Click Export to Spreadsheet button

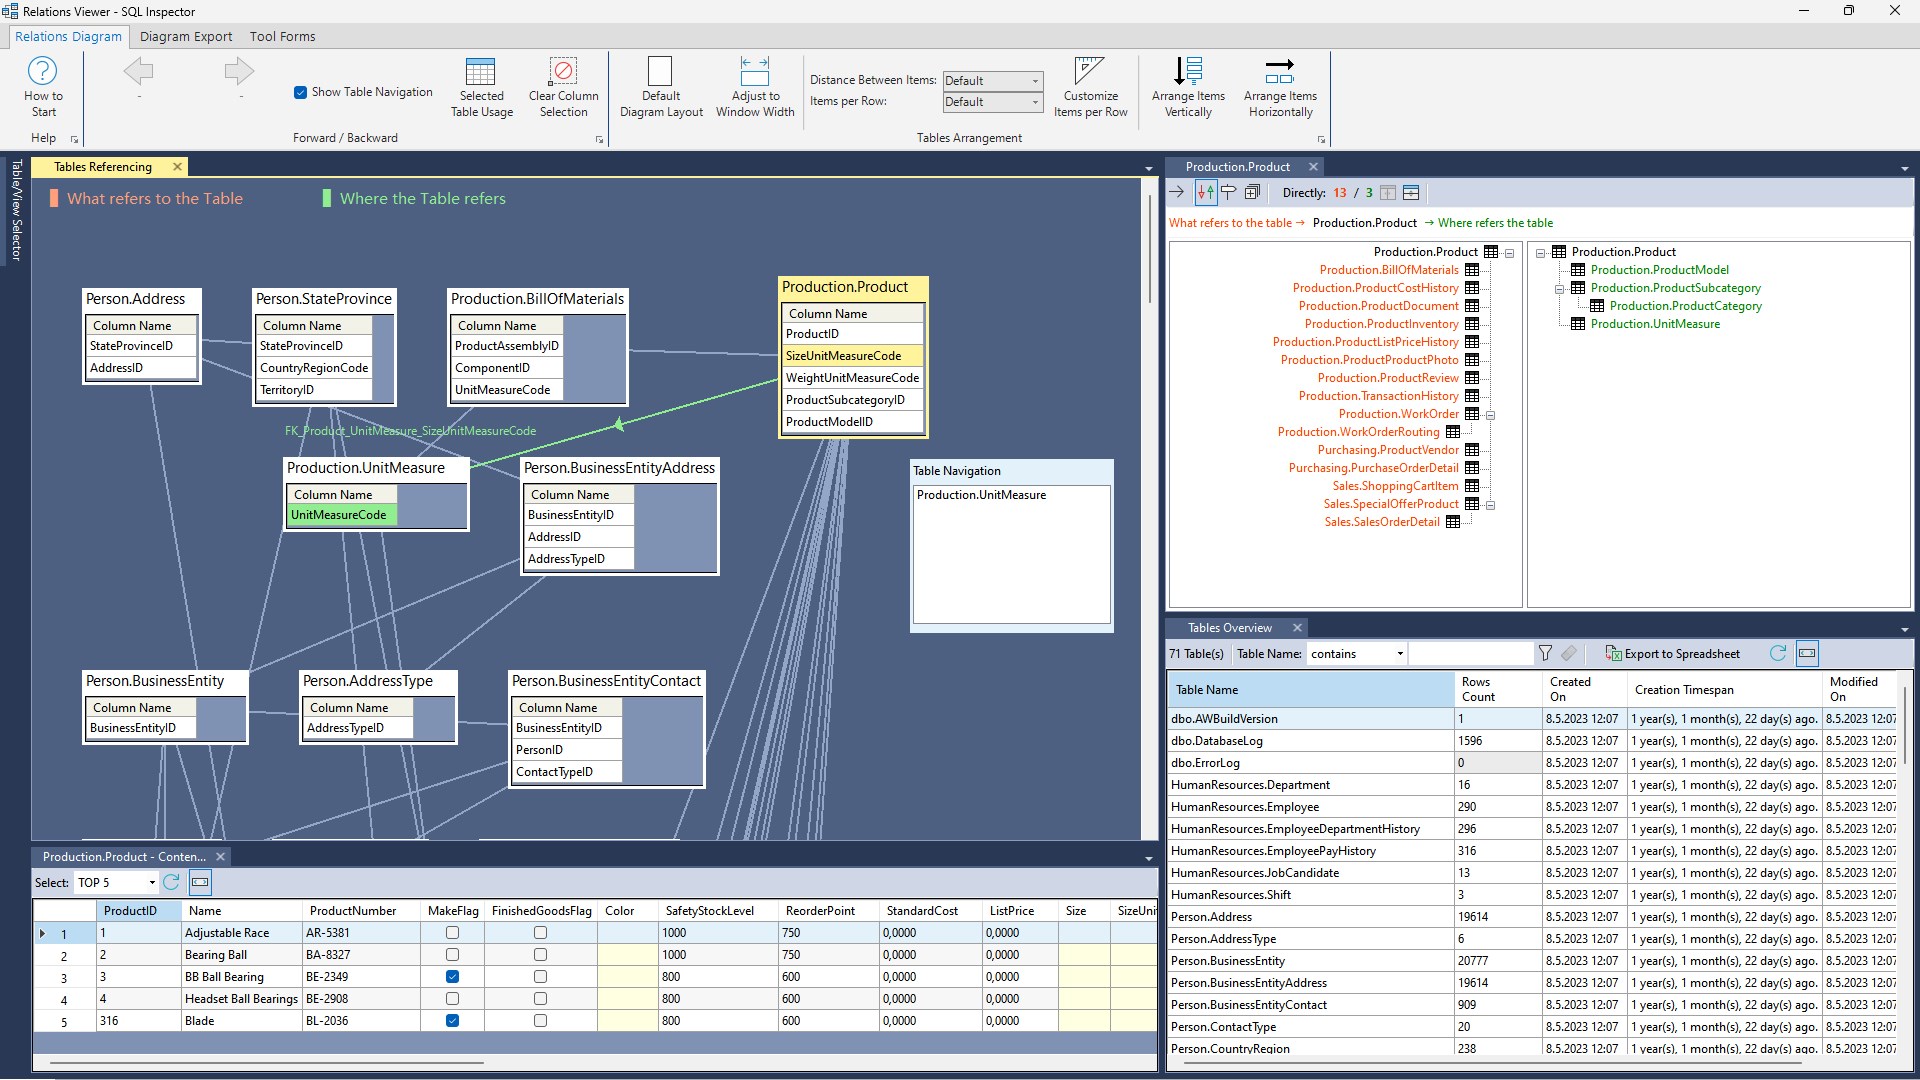point(1672,654)
